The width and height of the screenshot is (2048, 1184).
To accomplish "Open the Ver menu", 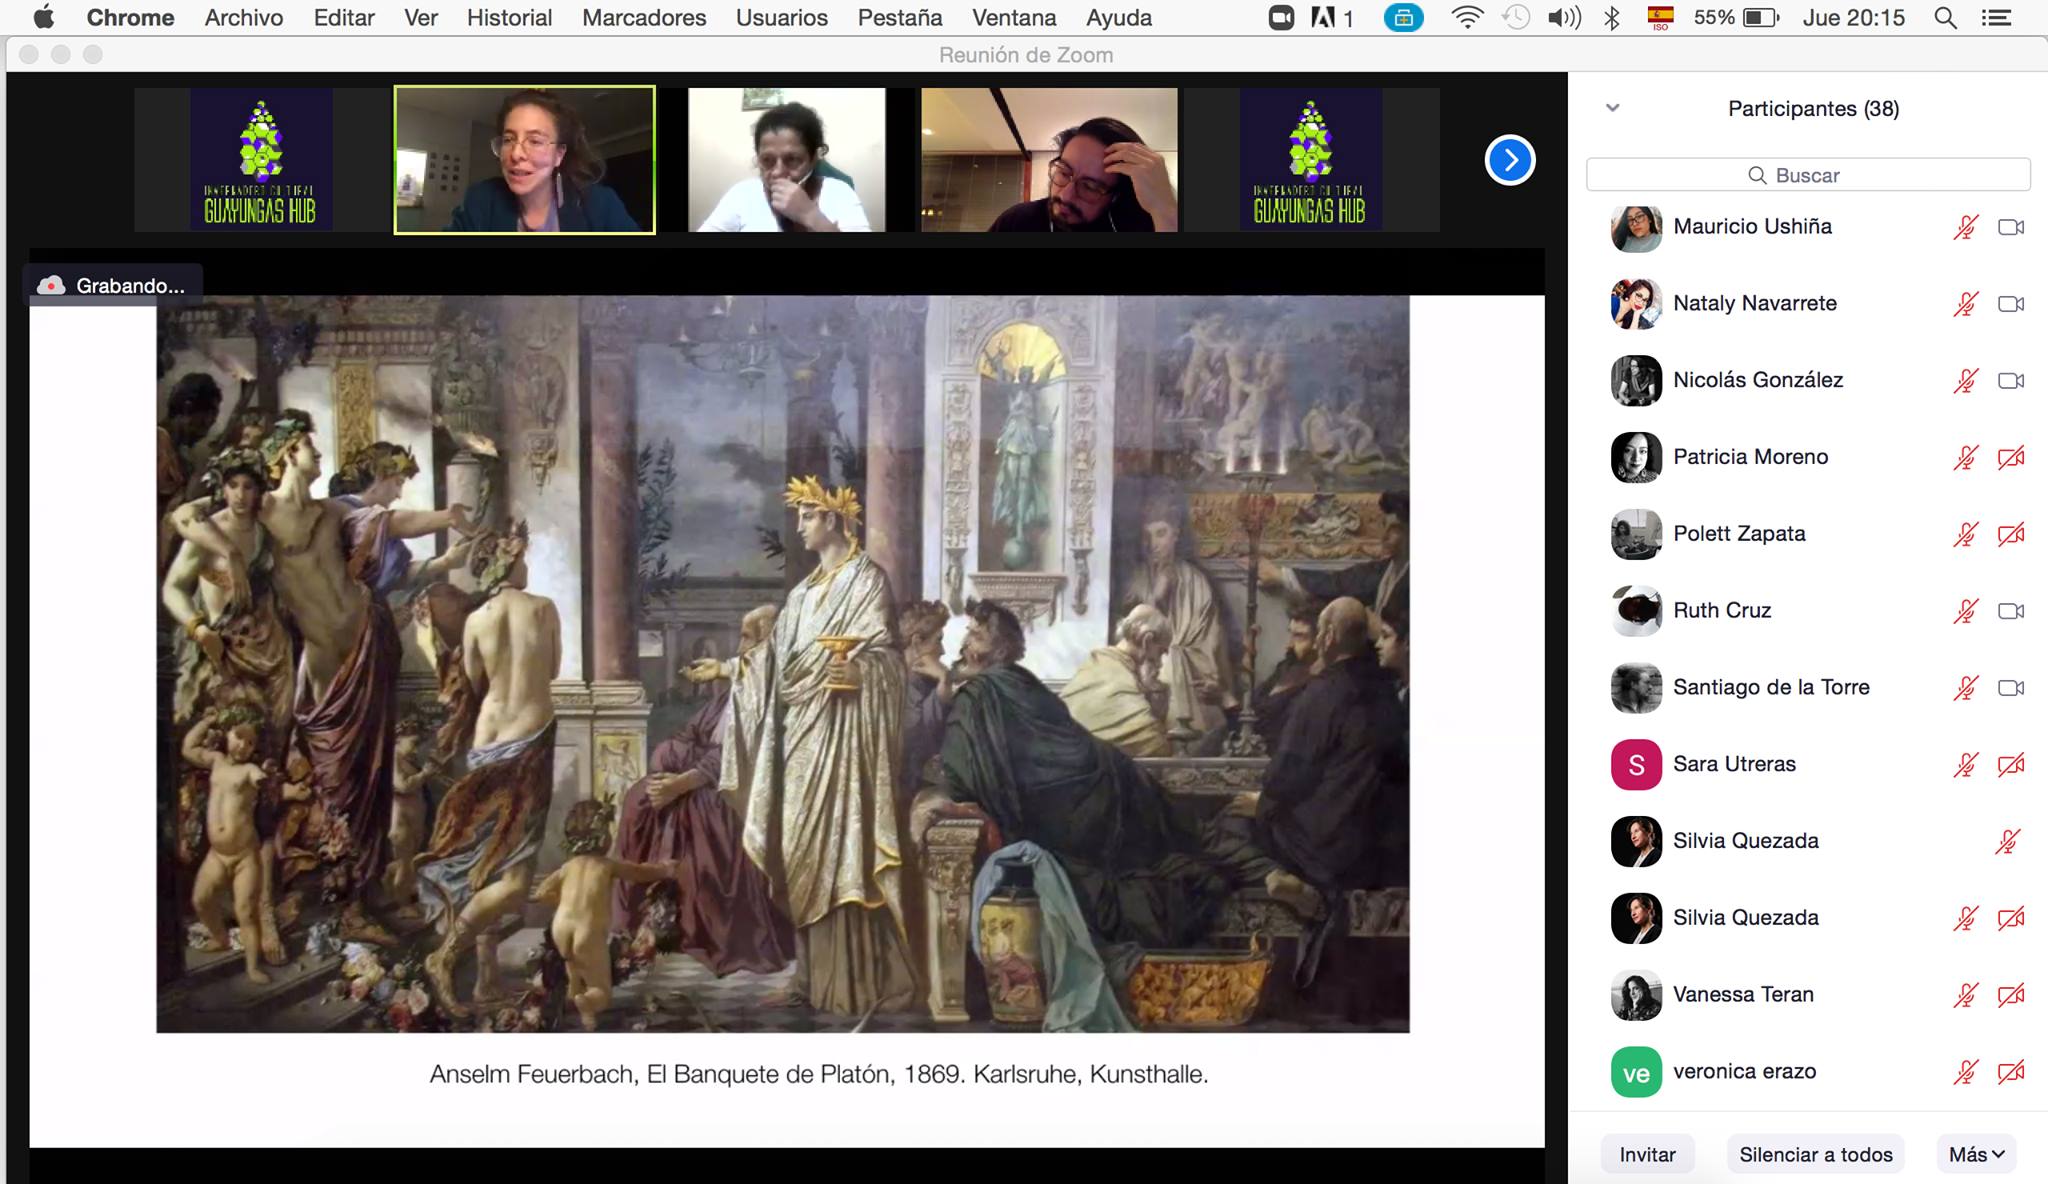I will [421, 18].
